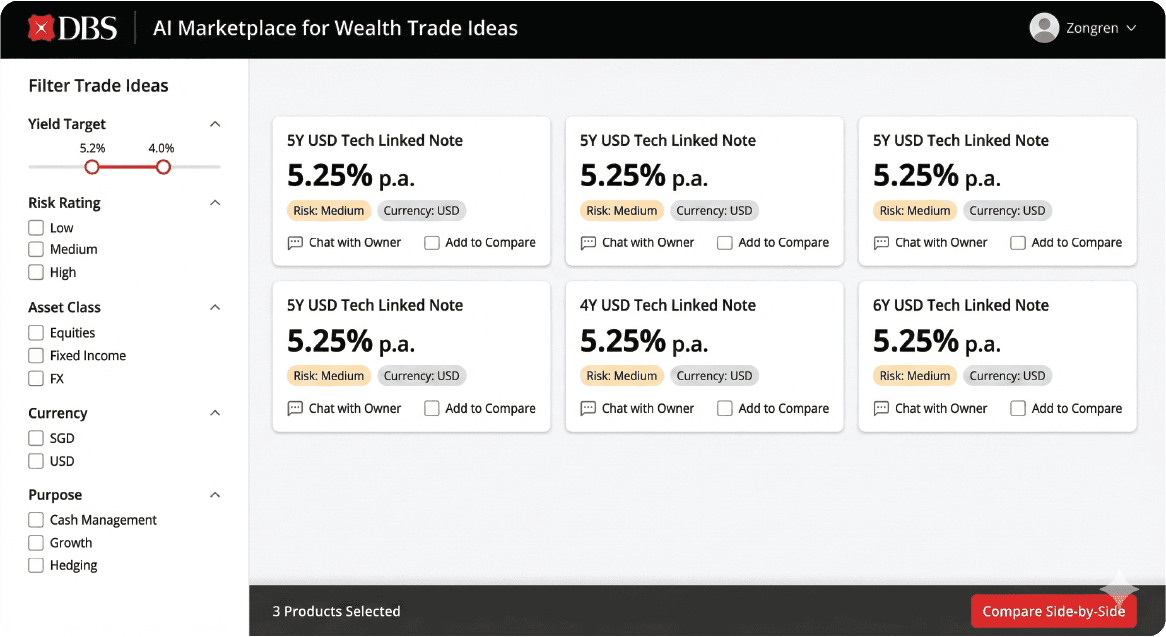Toggle Add to Compare on the 6Y note
This screenshot has height=637, width=1166.
tap(1018, 408)
